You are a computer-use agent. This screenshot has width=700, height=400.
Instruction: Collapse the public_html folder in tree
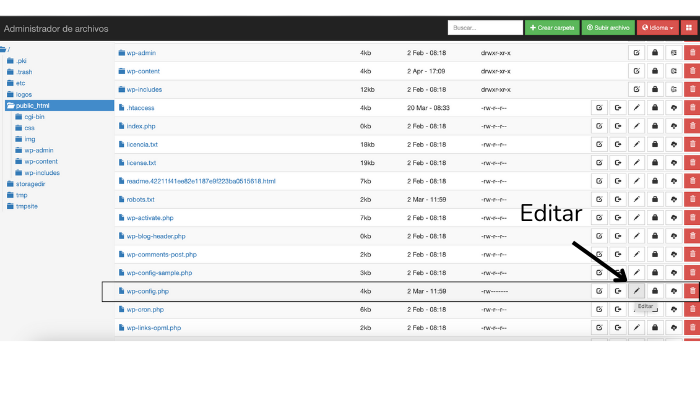(10, 105)
